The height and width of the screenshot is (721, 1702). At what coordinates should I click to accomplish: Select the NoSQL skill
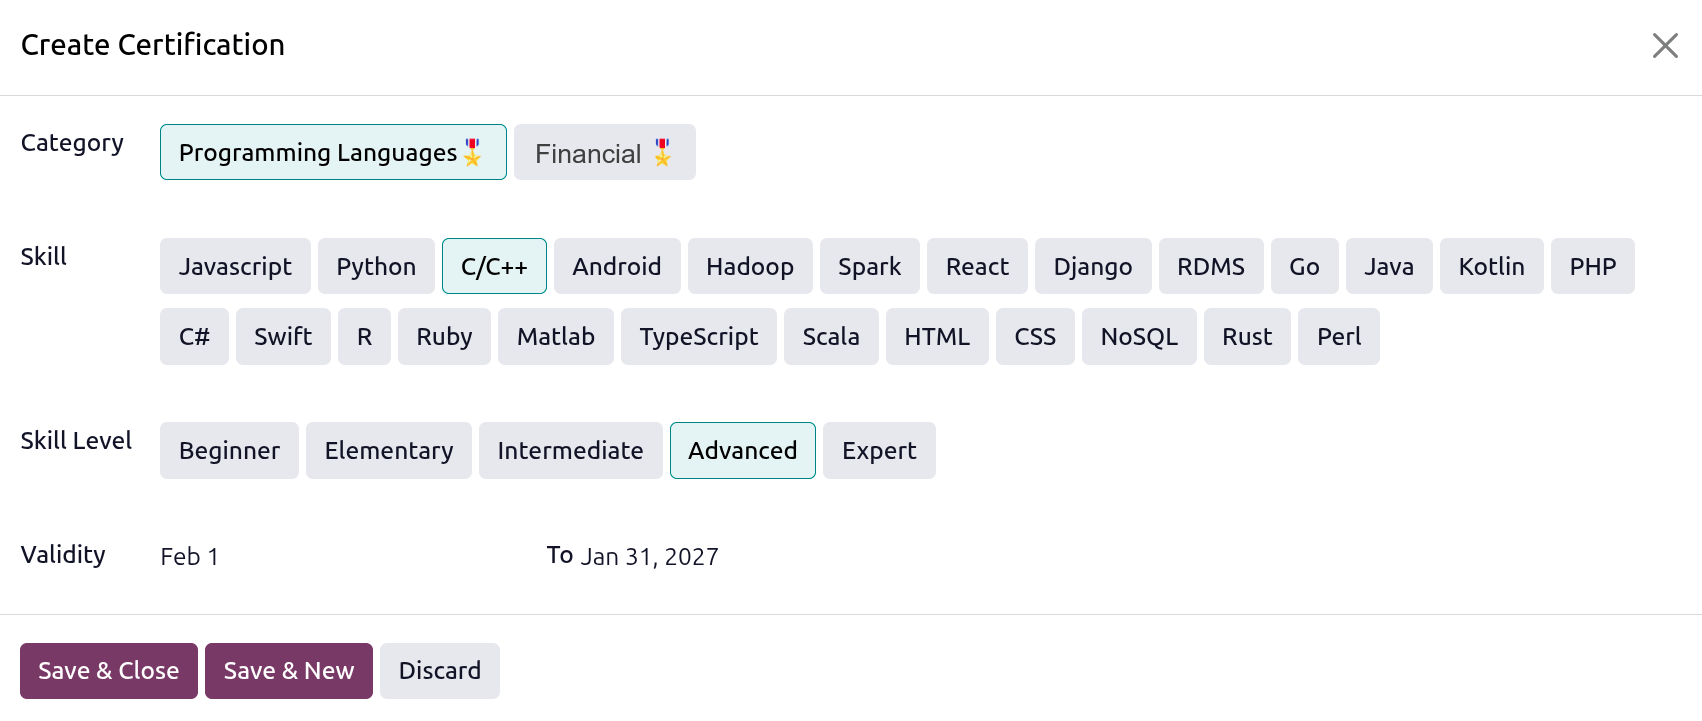(x=1138, y=337)
